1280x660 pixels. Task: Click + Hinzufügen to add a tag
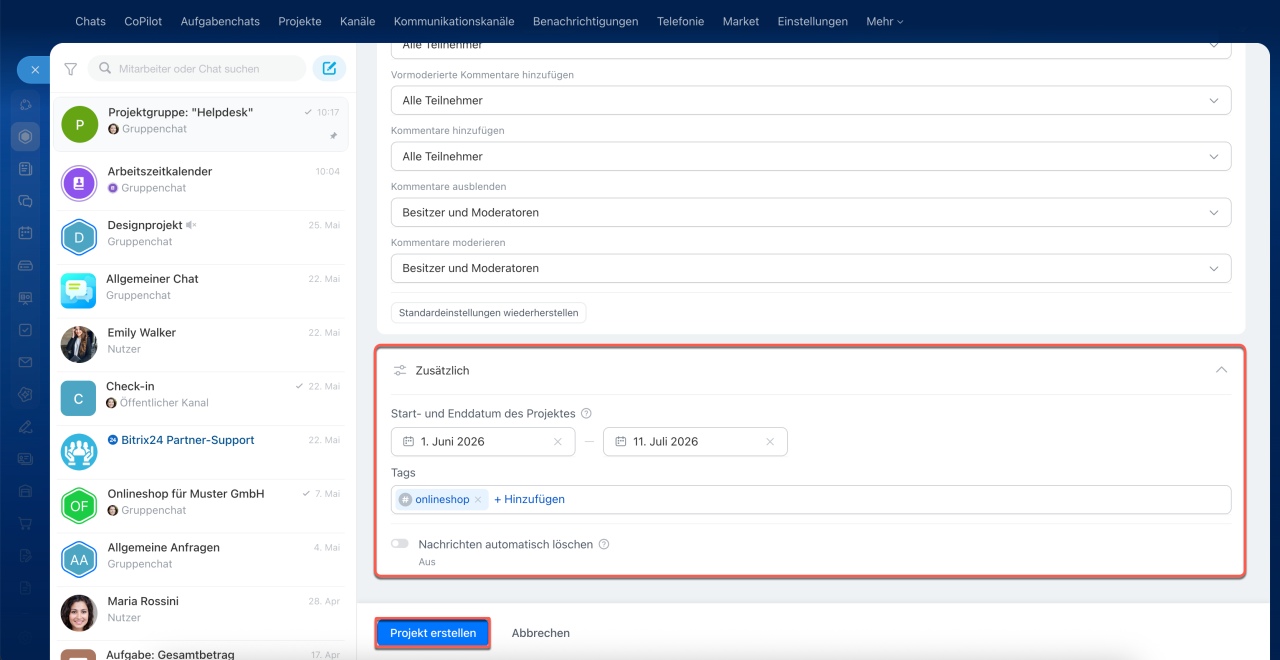[x=529, y=499]
